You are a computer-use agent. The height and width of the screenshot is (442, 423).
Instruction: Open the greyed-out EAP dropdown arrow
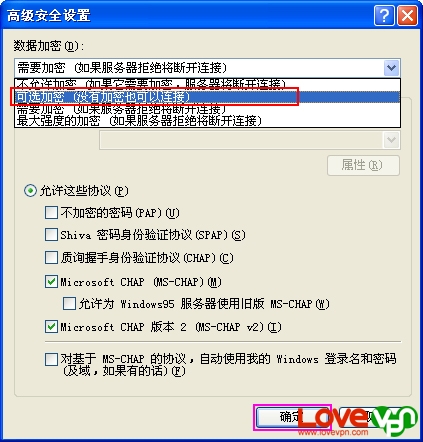[x=391, y=140]
